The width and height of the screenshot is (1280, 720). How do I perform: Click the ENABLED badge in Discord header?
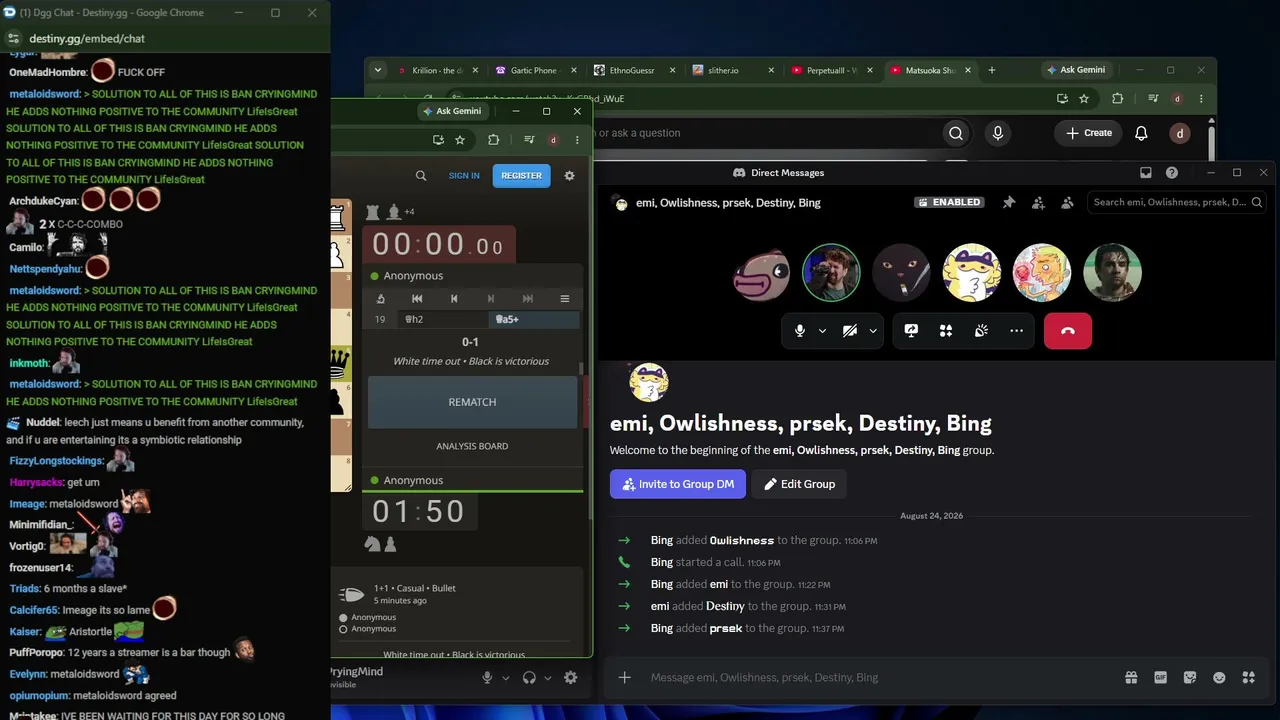click(x=949, y=202)
